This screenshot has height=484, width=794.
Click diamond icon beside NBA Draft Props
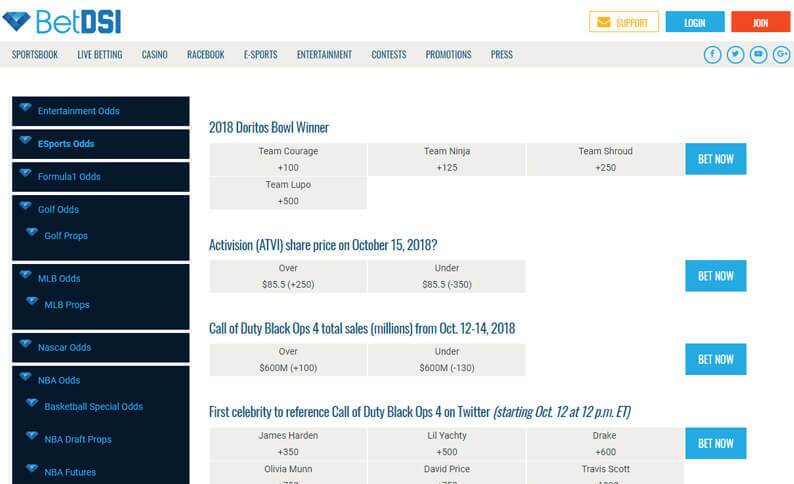[x=32, y=436]
